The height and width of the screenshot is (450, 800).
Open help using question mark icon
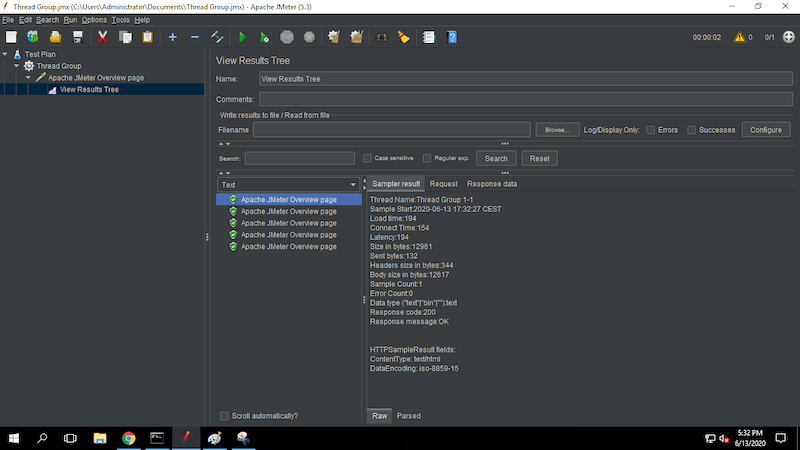[452, 37]
